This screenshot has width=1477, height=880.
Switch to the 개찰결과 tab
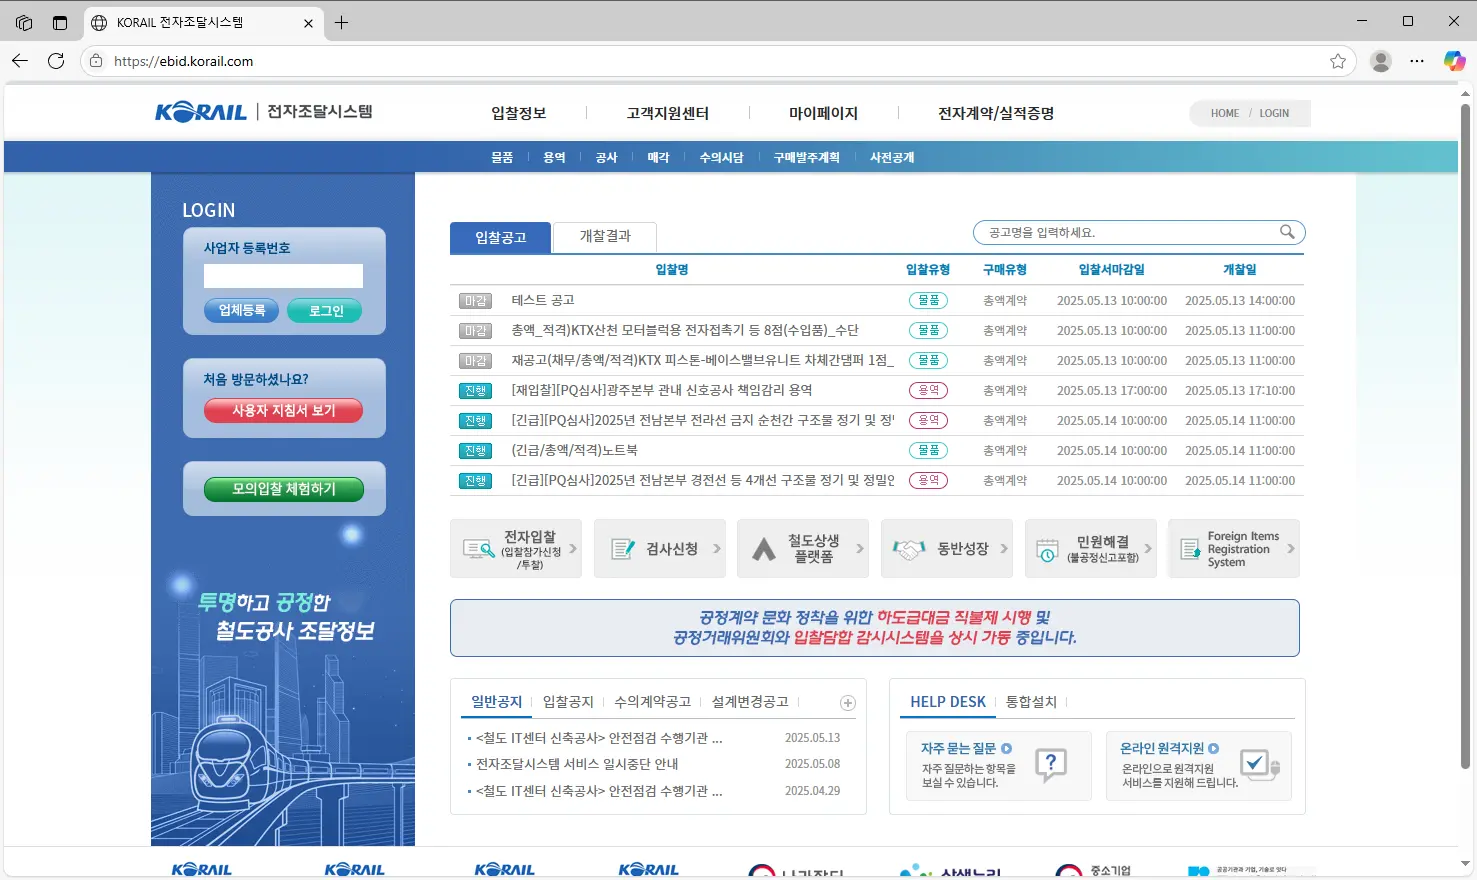click(x=605, y=236)
